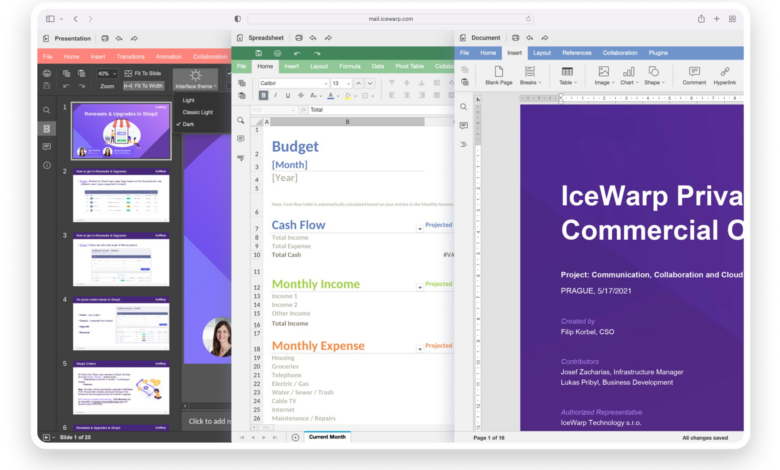This screenshot has height=470, width=780.
Task: Select checked Dark interface theme
Action: click(x=189, y=124)
